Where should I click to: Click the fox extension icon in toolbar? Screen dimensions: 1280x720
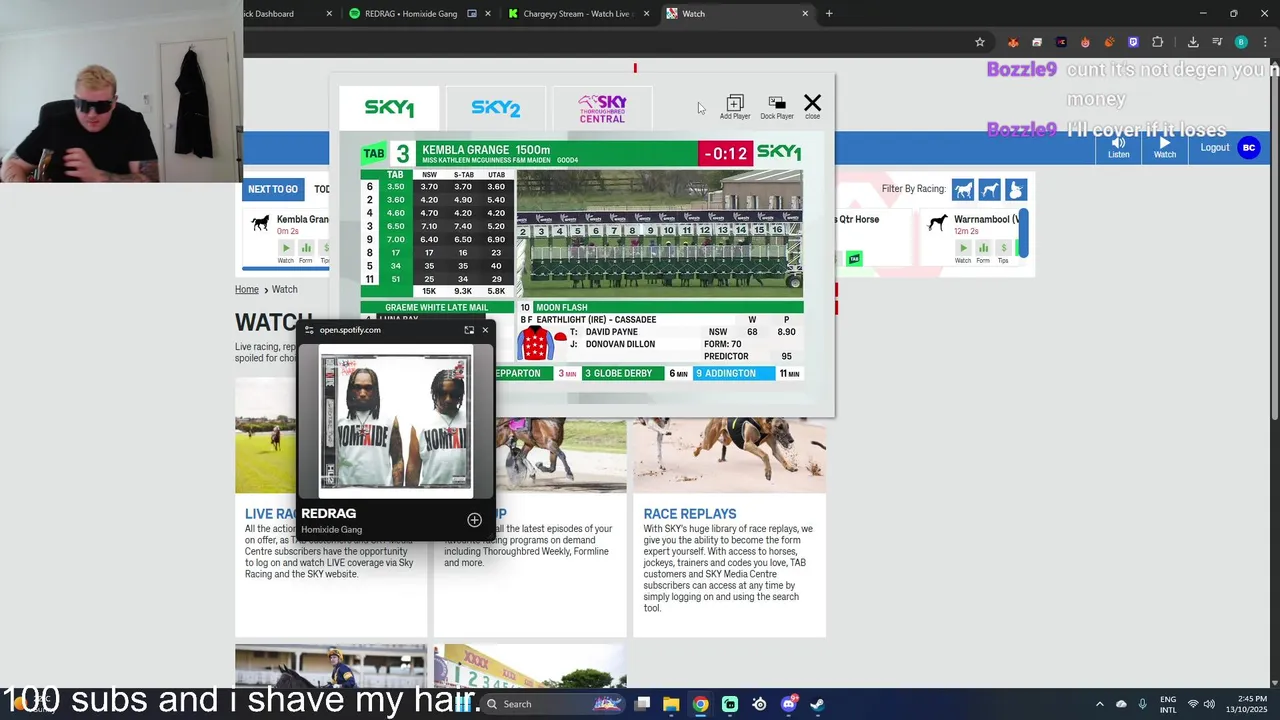pos(1013,42)
